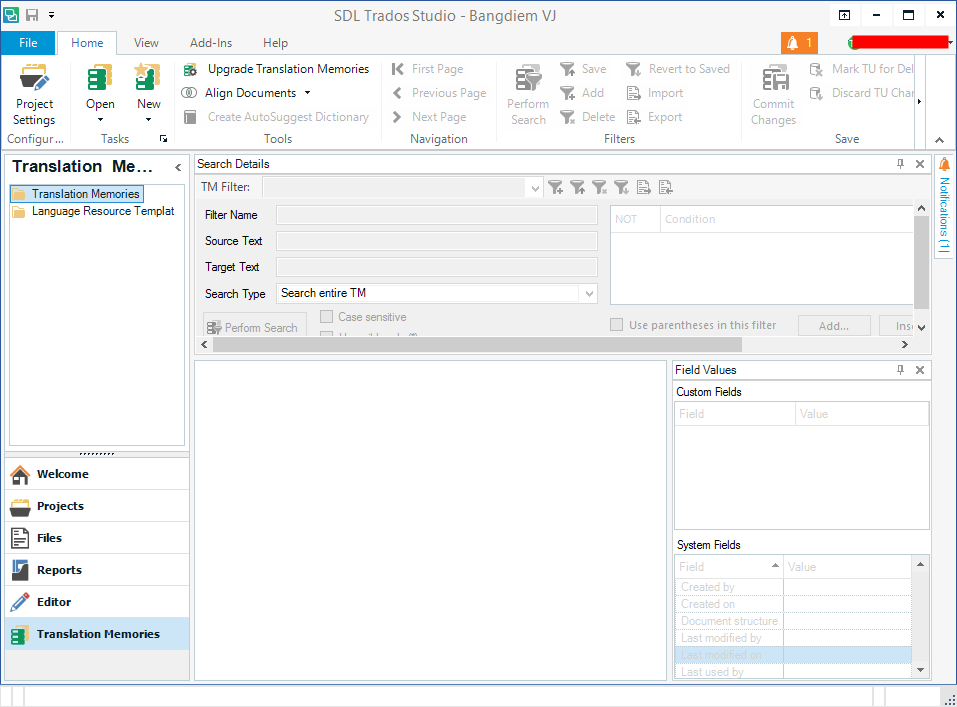Click horizontal scrollbar in Search Details

(477, 345)
